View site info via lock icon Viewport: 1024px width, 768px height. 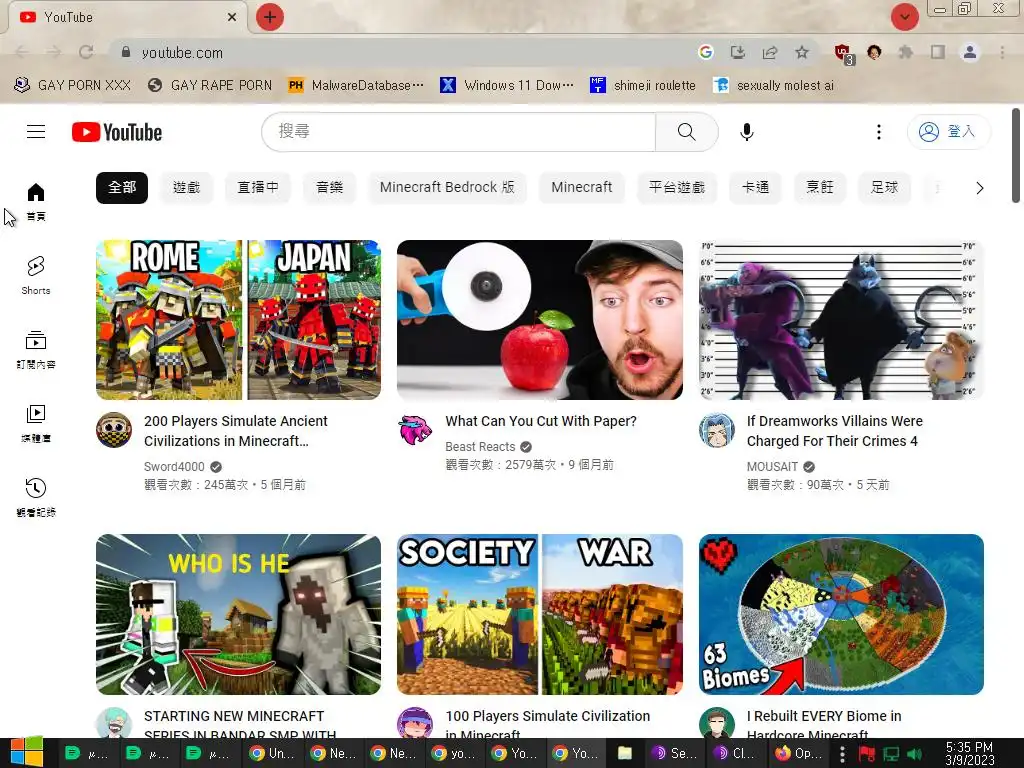[x=126, y=52]
